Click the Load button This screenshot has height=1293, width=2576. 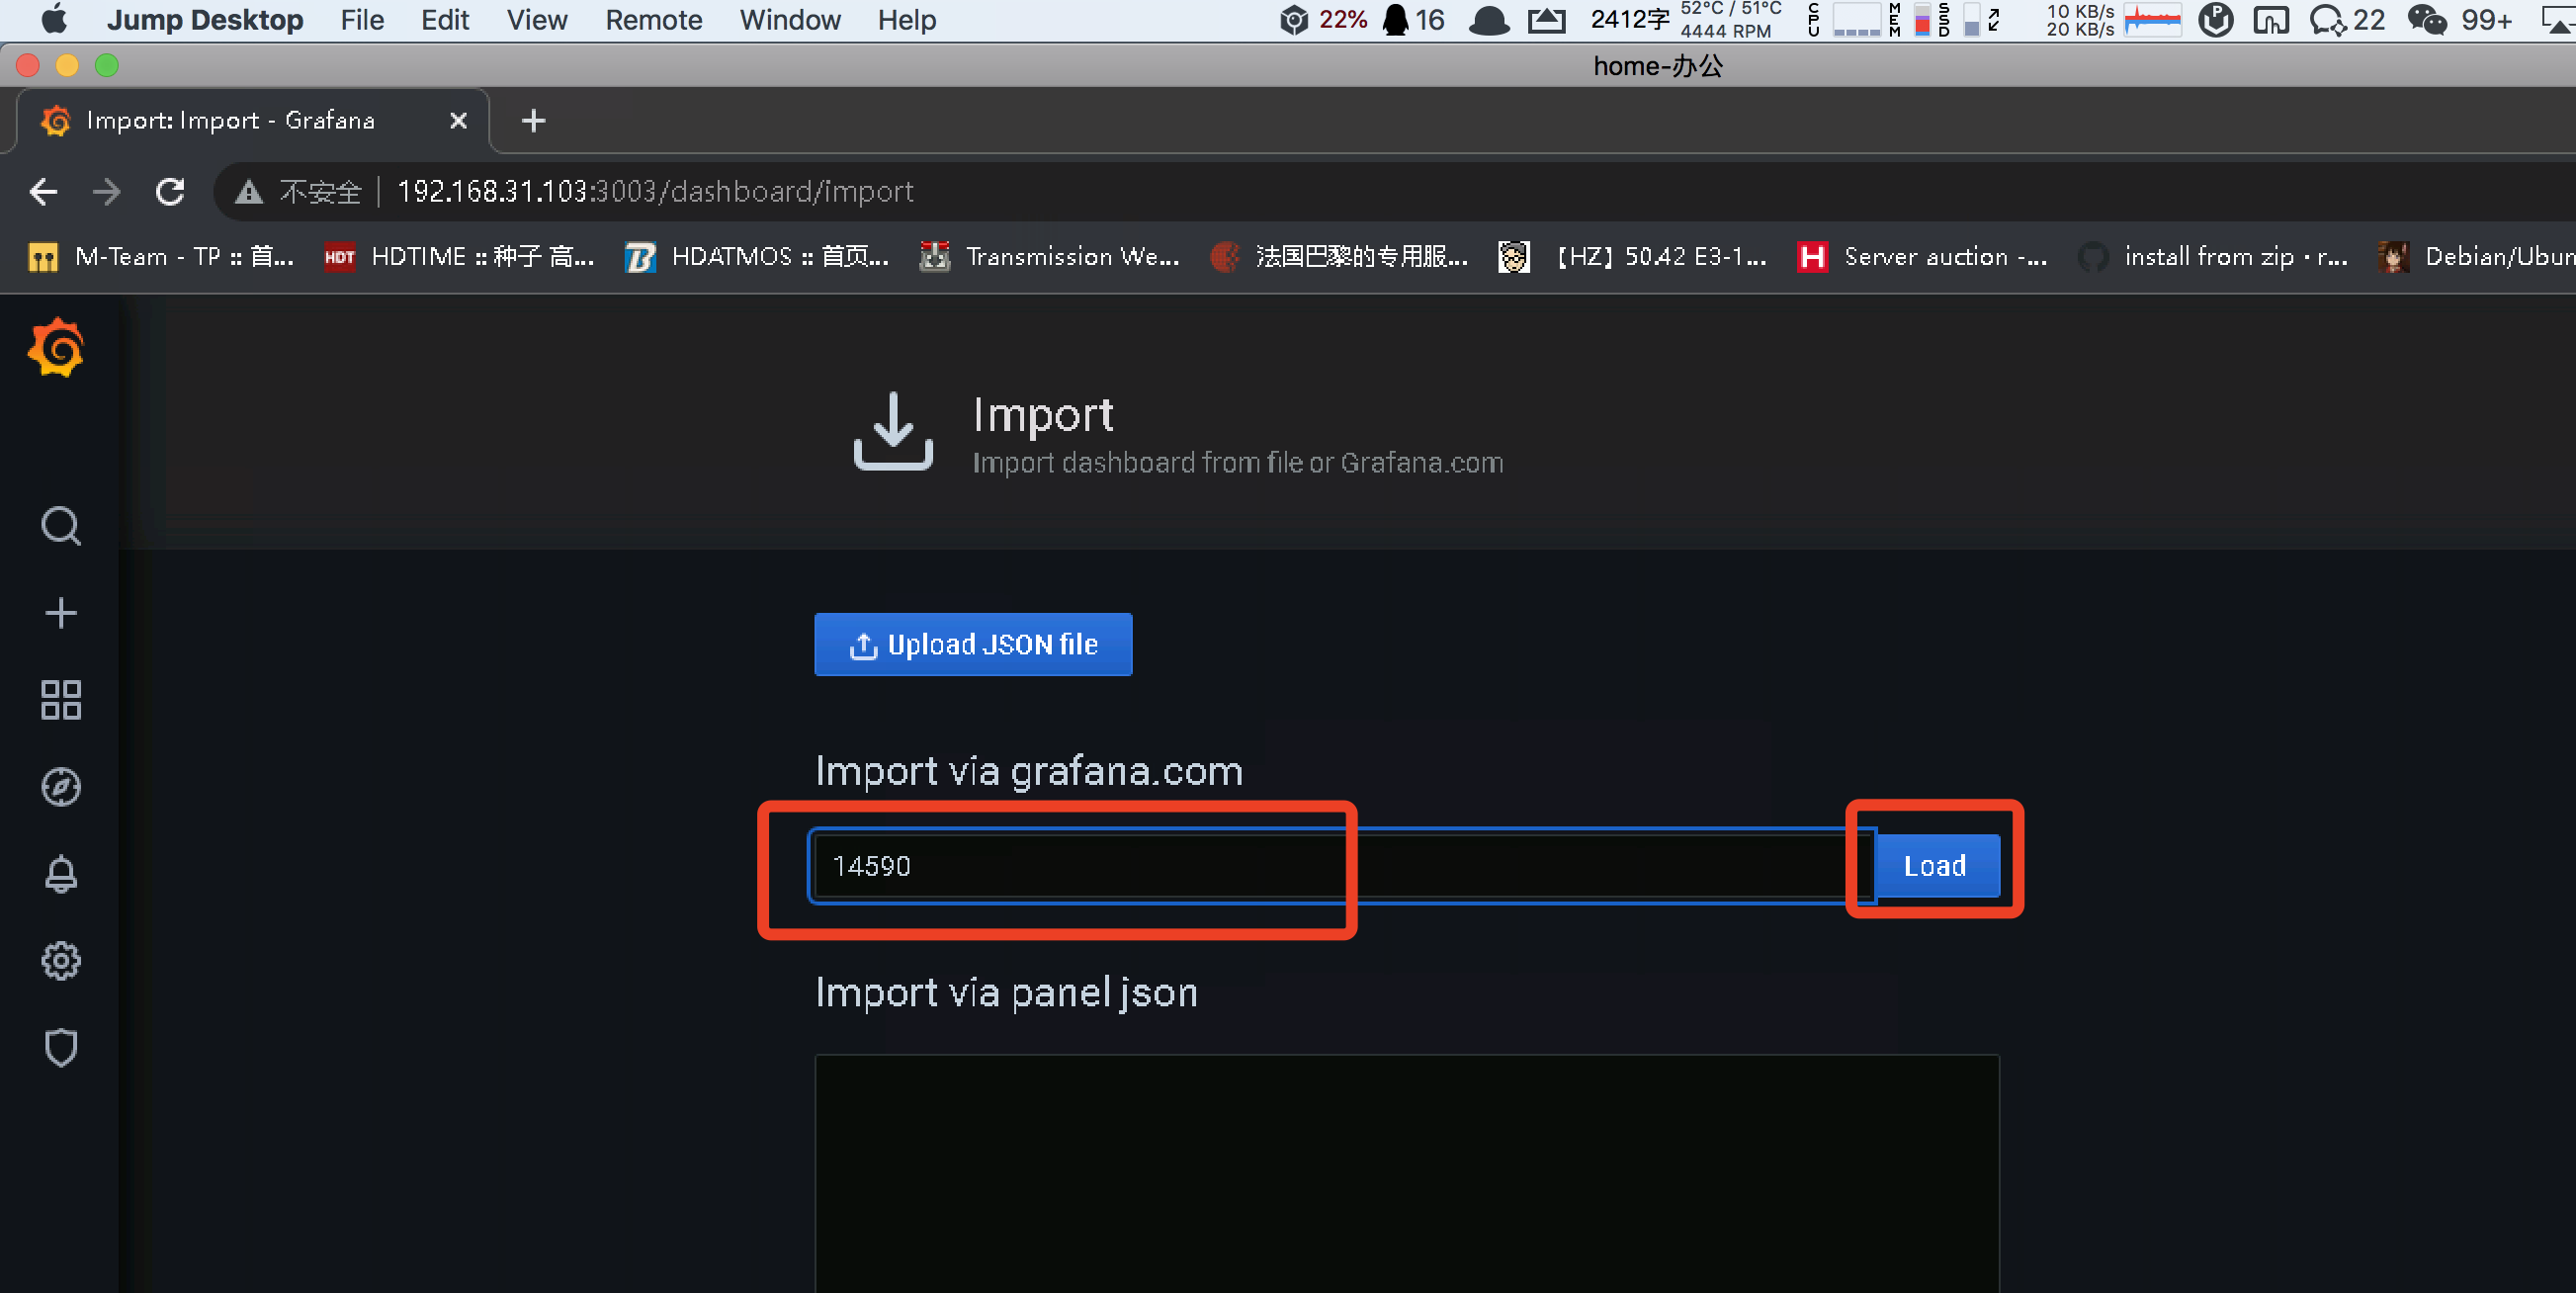(1936, 865)
